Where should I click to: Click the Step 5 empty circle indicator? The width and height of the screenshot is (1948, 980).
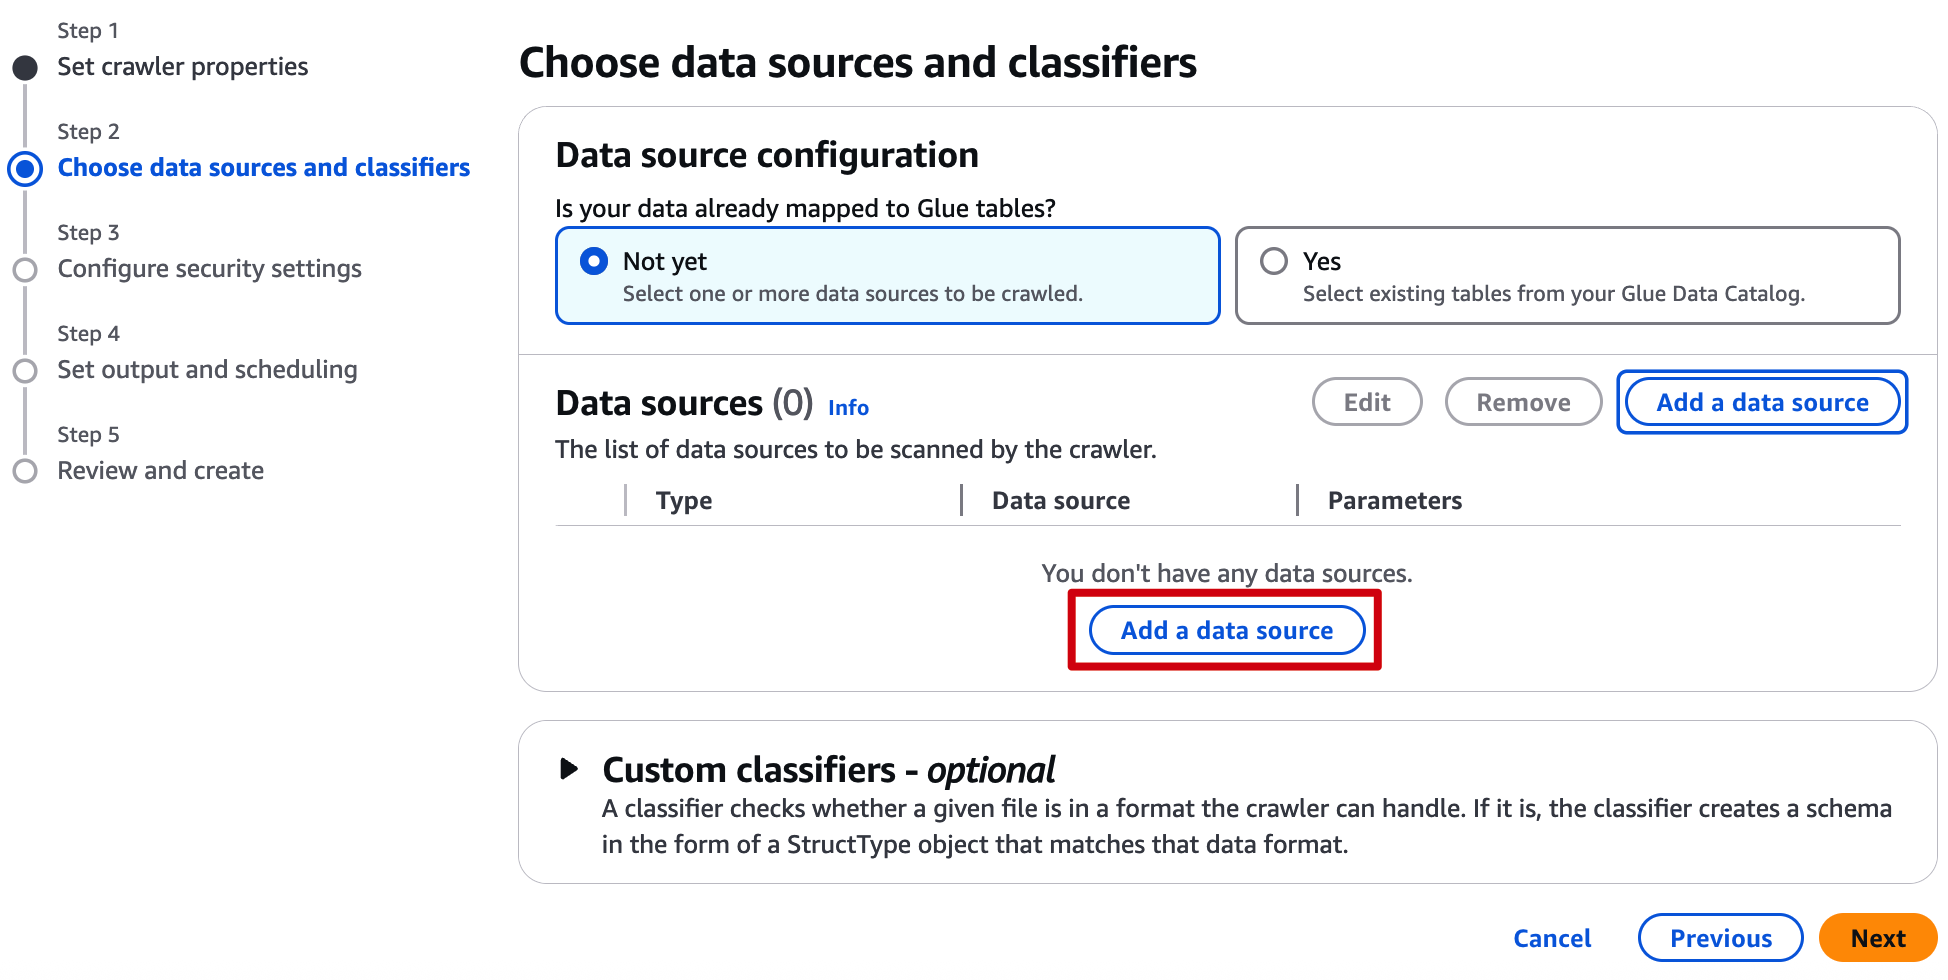point(25,471)
